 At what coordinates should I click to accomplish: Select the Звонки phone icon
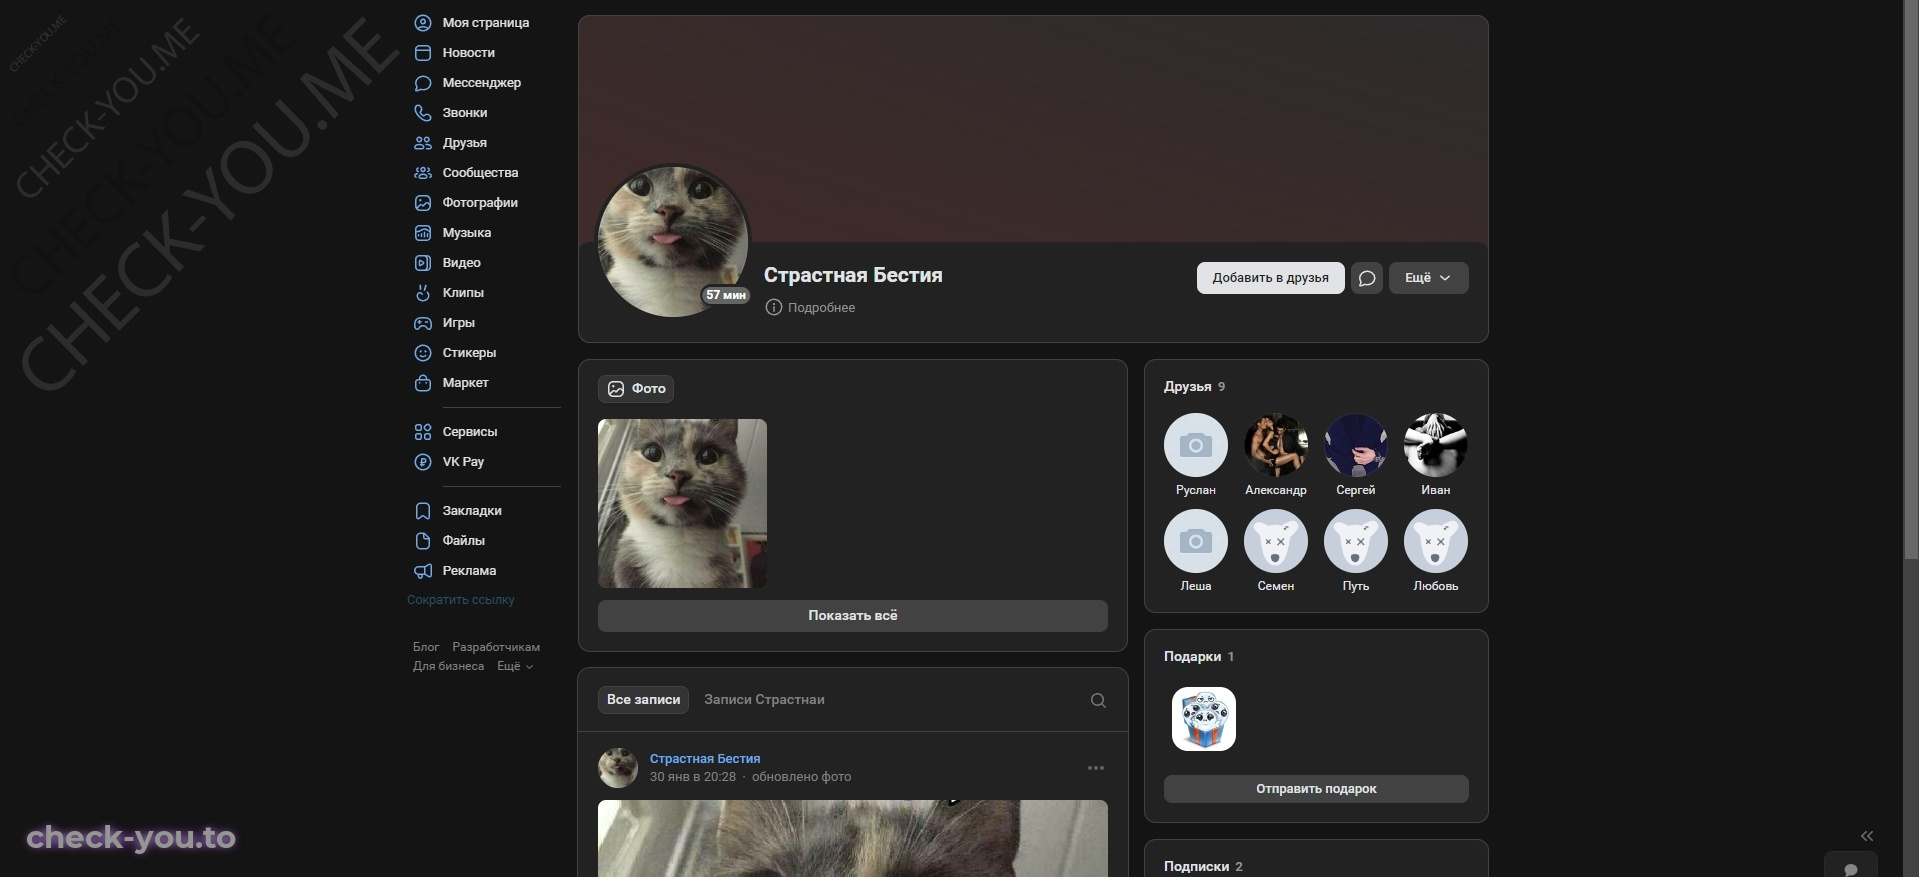[423, 113]
